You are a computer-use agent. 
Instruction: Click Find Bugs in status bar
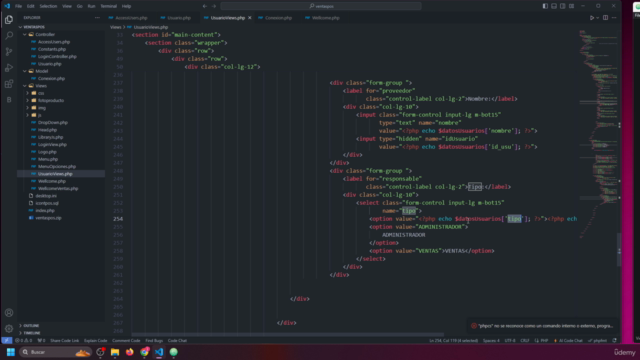click(x=154, y=340)
